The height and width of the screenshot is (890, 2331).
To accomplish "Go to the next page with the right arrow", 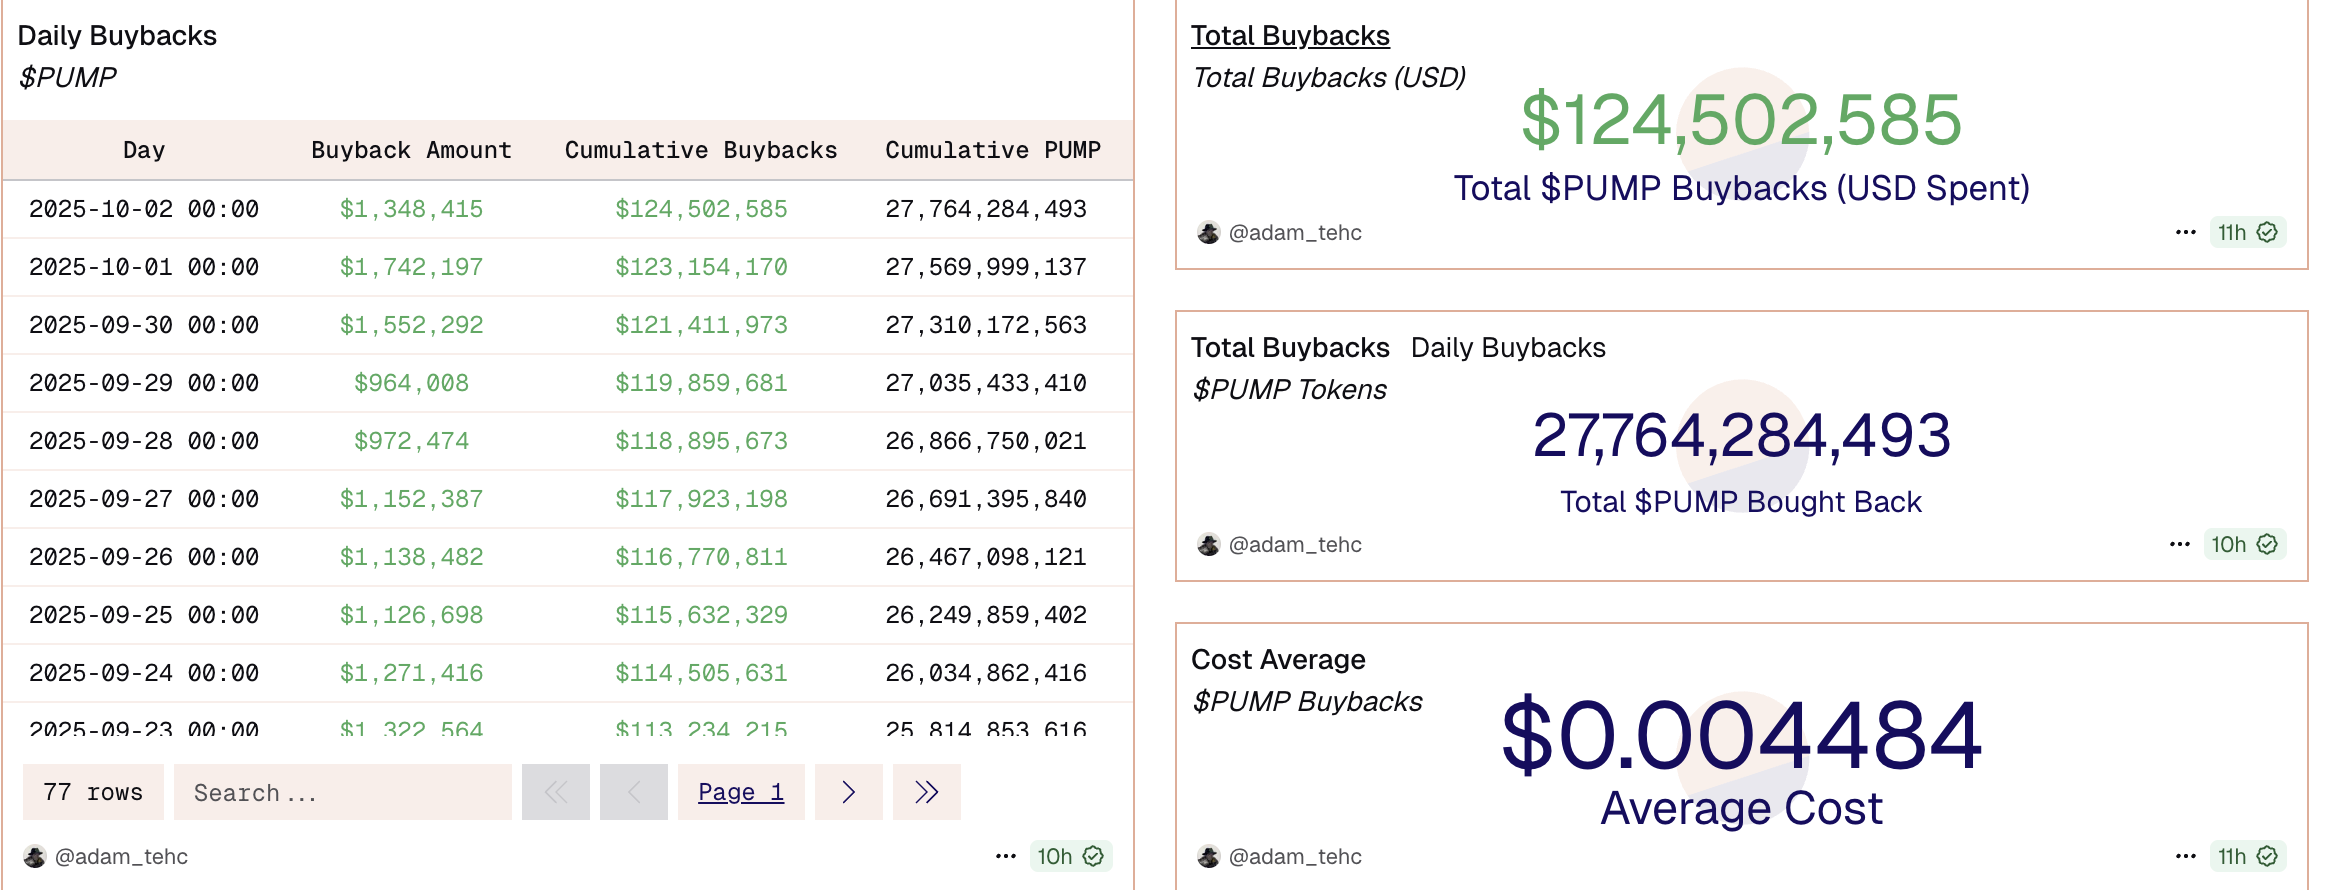I will [849, 792].
